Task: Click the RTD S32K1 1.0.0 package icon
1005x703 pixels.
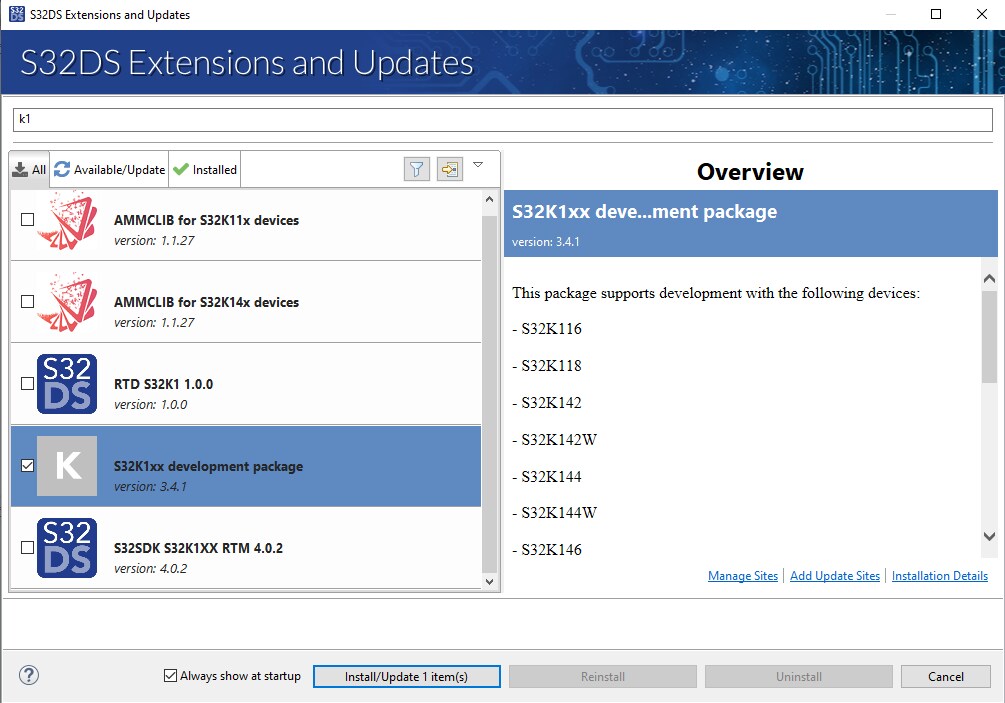Action: click(x=67, y=384)
